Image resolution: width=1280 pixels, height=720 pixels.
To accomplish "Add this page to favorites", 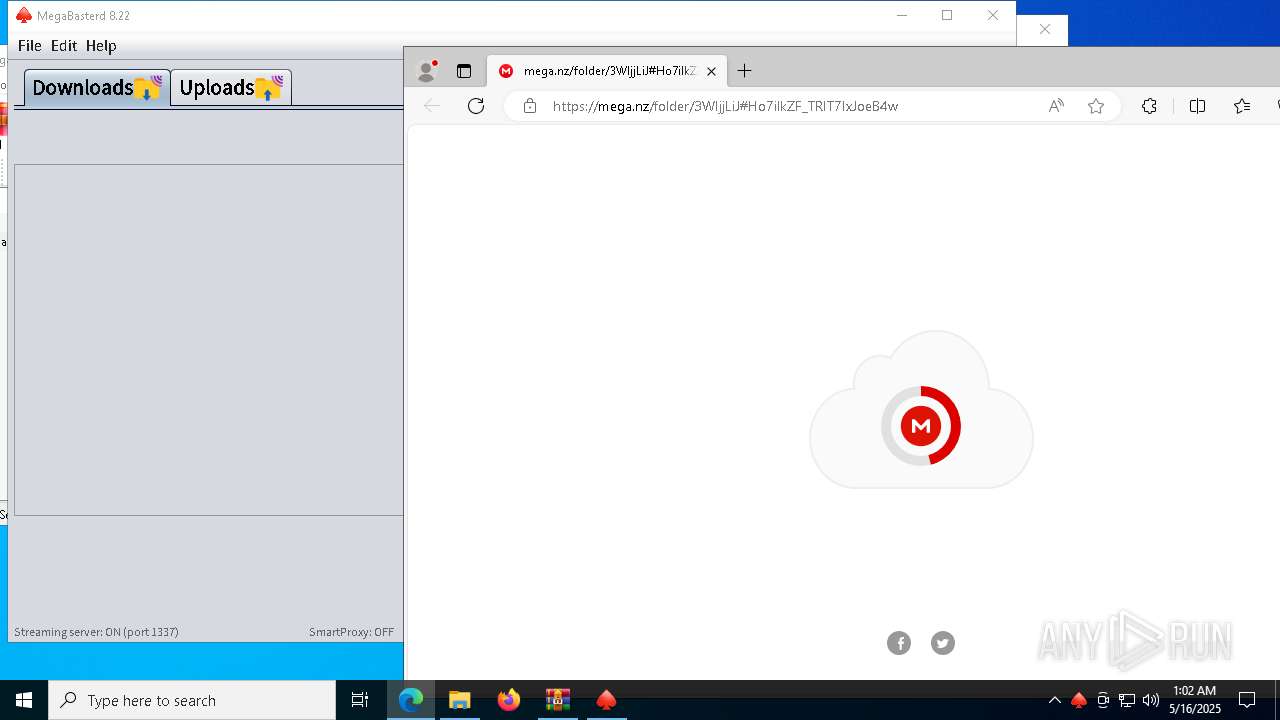I will (x=1096, y=106).
